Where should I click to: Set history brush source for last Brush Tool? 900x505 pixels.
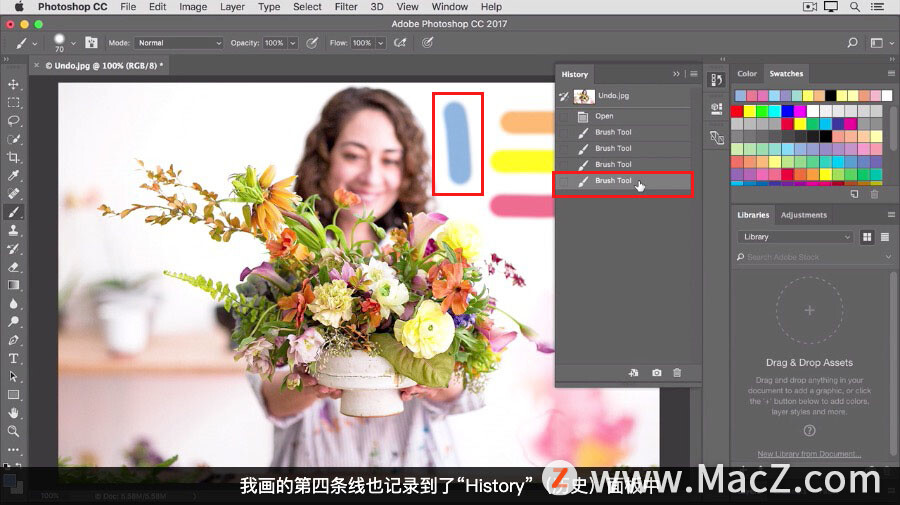point(564,181)
